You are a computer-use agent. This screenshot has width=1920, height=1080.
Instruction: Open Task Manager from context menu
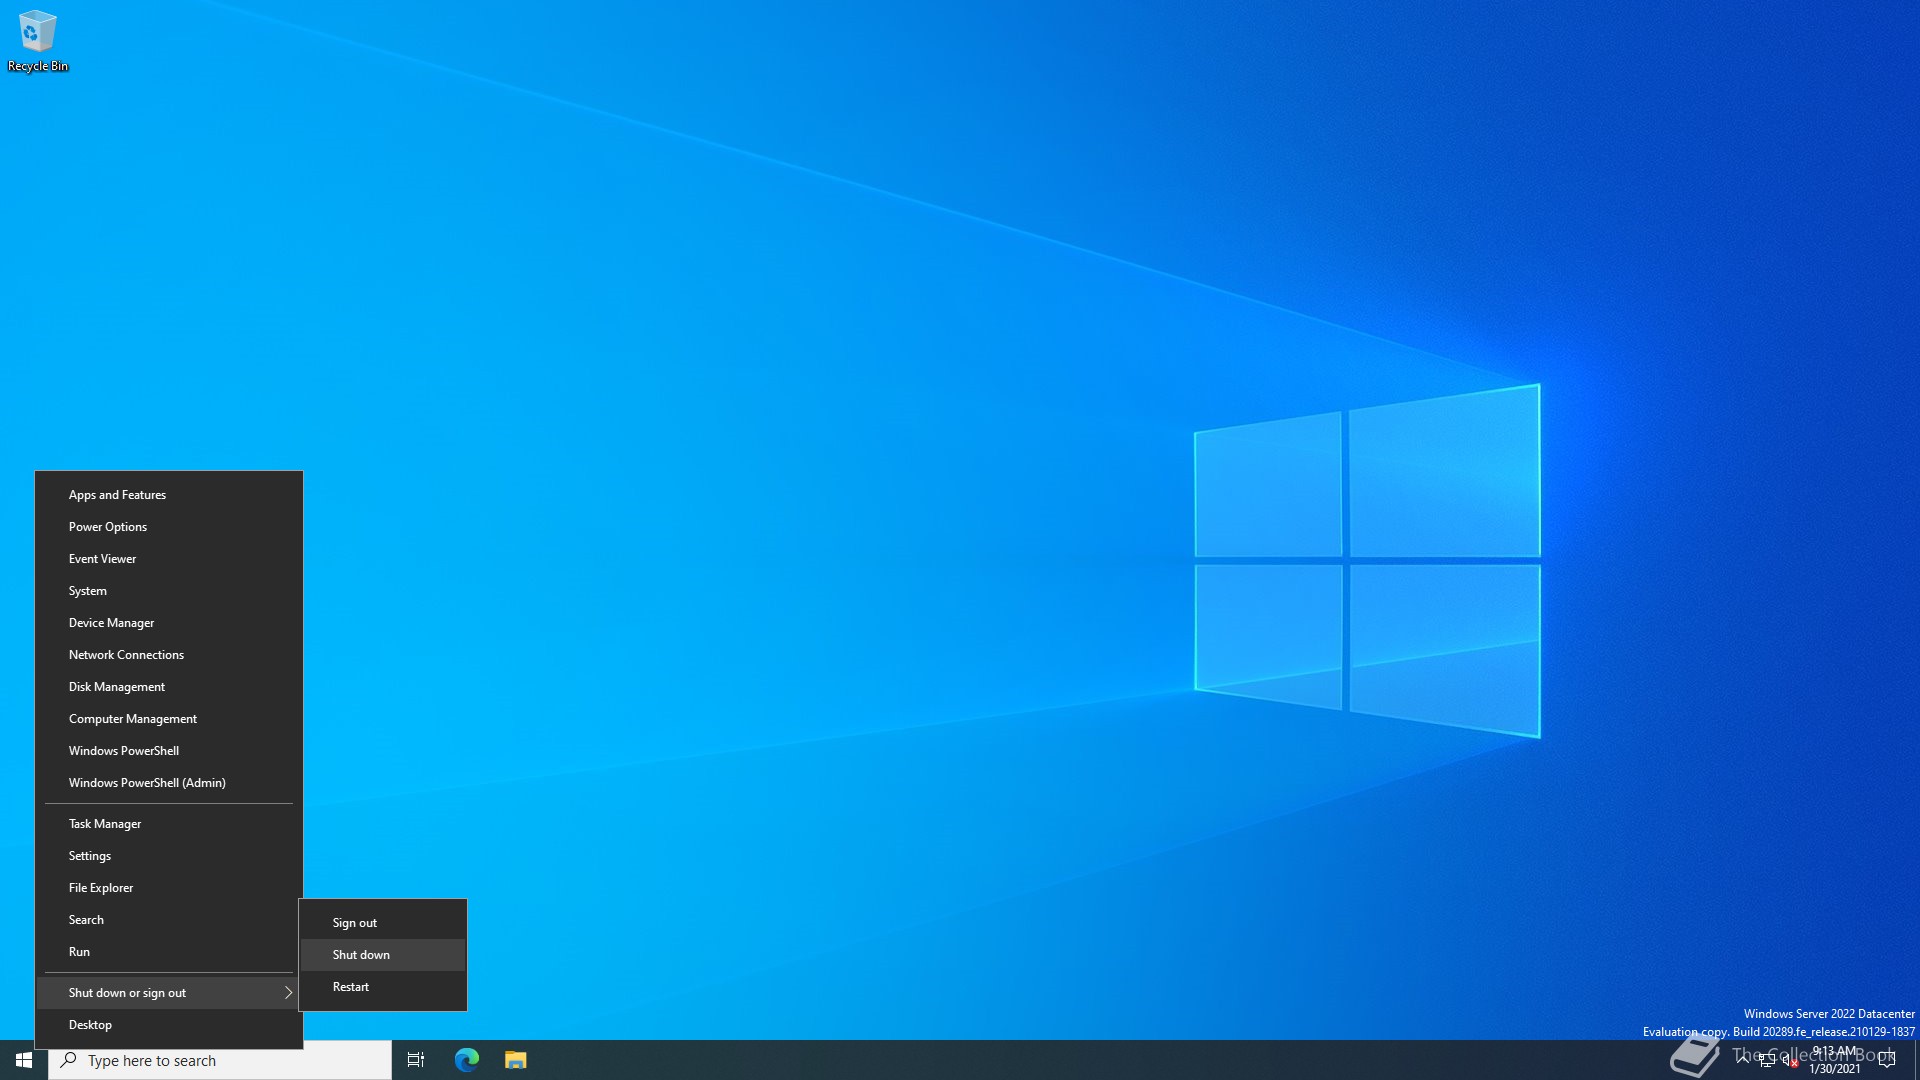(x=105, y=824)
